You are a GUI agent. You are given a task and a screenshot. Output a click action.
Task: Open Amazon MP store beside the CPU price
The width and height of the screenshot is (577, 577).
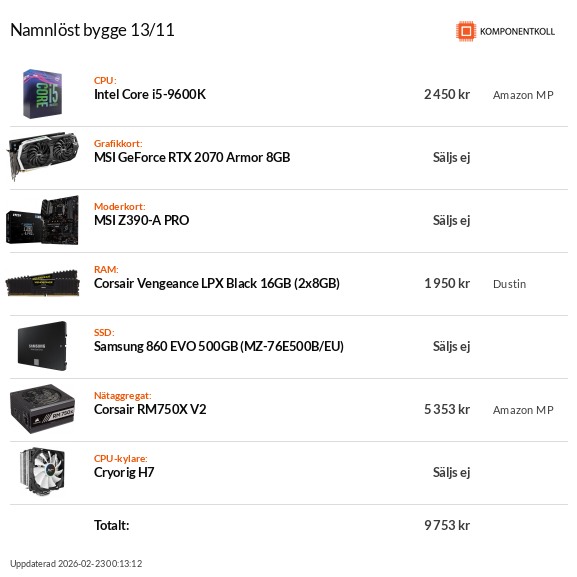pos(523,95)
